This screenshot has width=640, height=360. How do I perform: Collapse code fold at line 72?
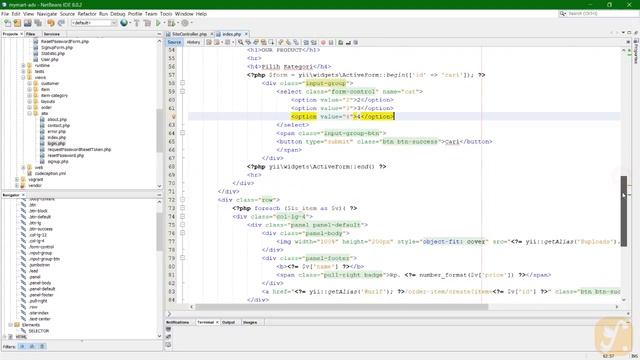(x=182, y=200)
